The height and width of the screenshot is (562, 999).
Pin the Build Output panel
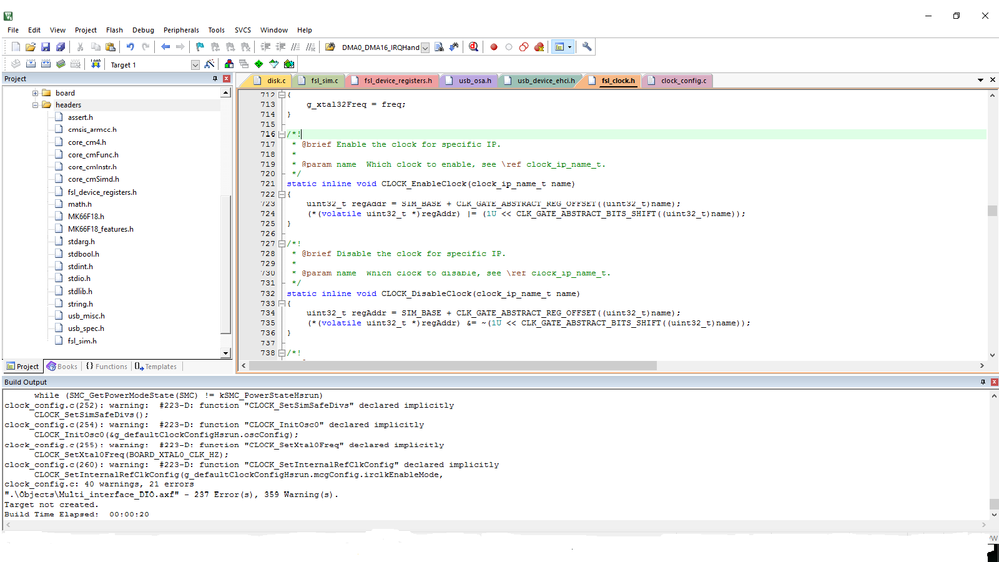pyautogui.click(x=982, y=382)
